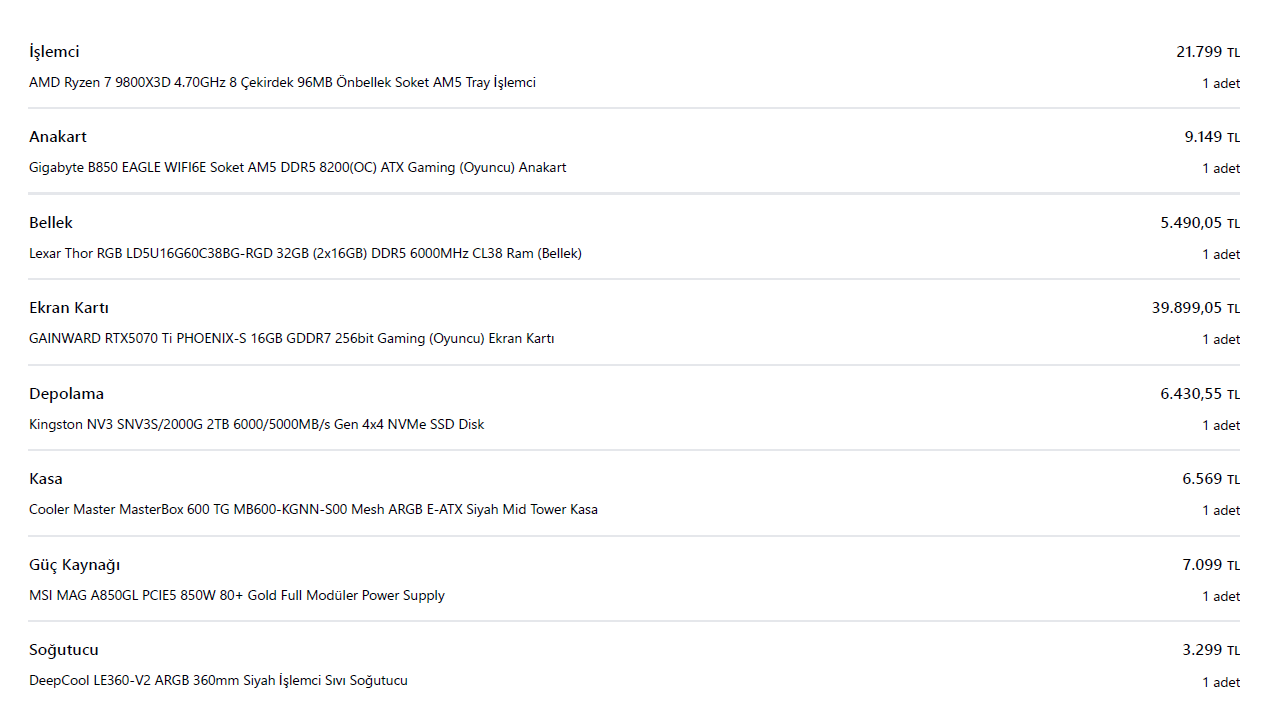
Task: Open the Gigabyte B850 EAGLE WIFI6E motherboard link
Action: 297,168
